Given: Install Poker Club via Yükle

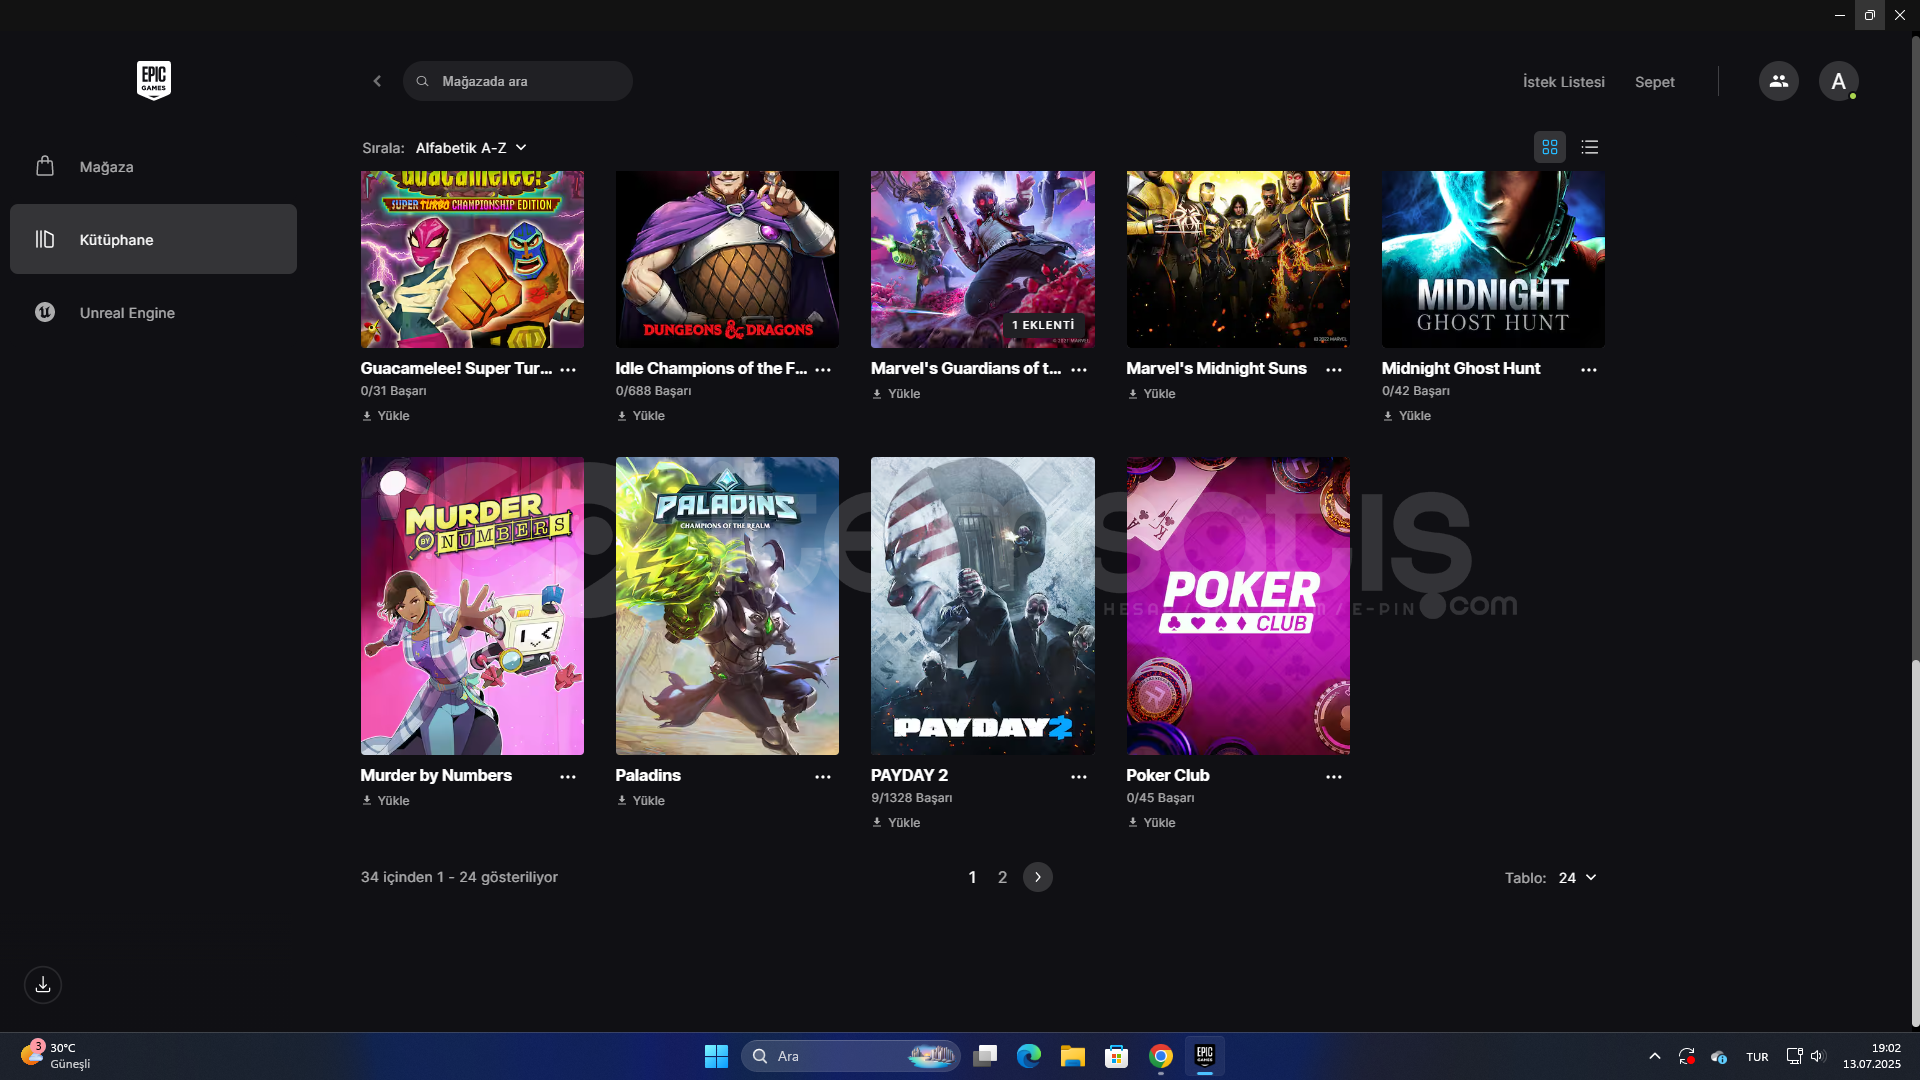Looking at the screenshot, I should click(x=1151, y=823).
